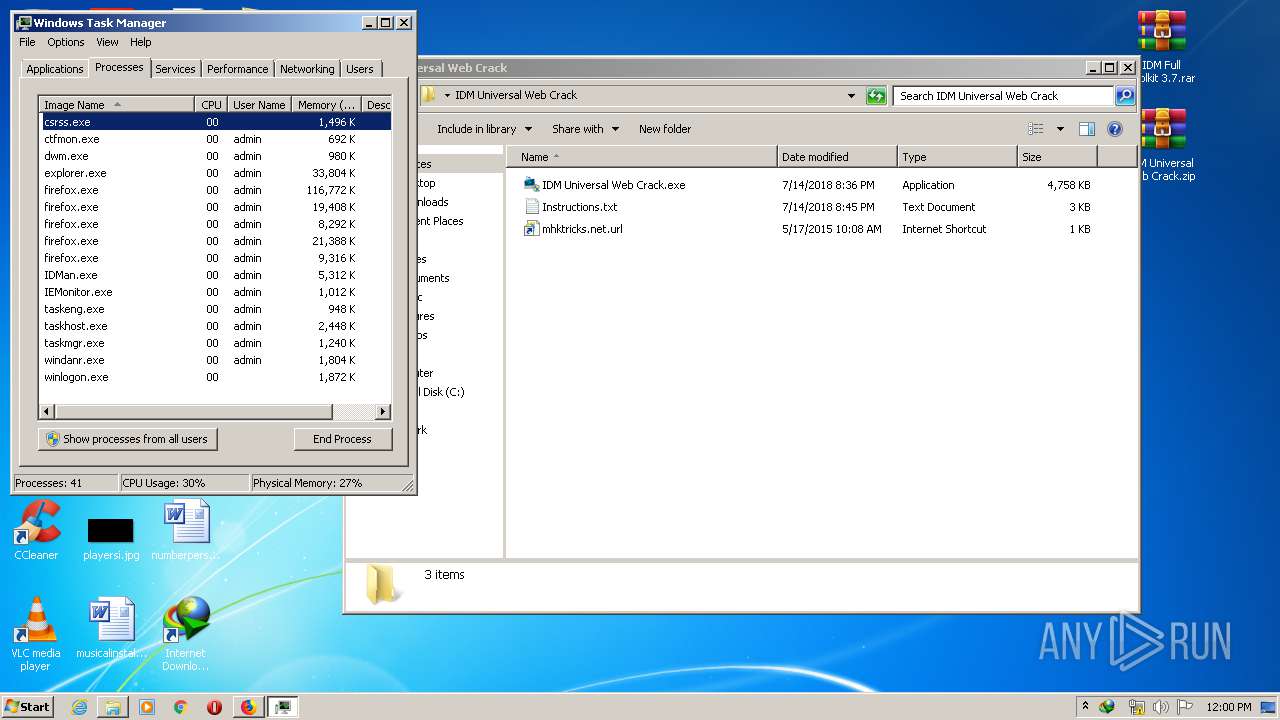Select the playersi.jpg desktop file
This screenshot has height=720, width=1280.
point(111,539)
